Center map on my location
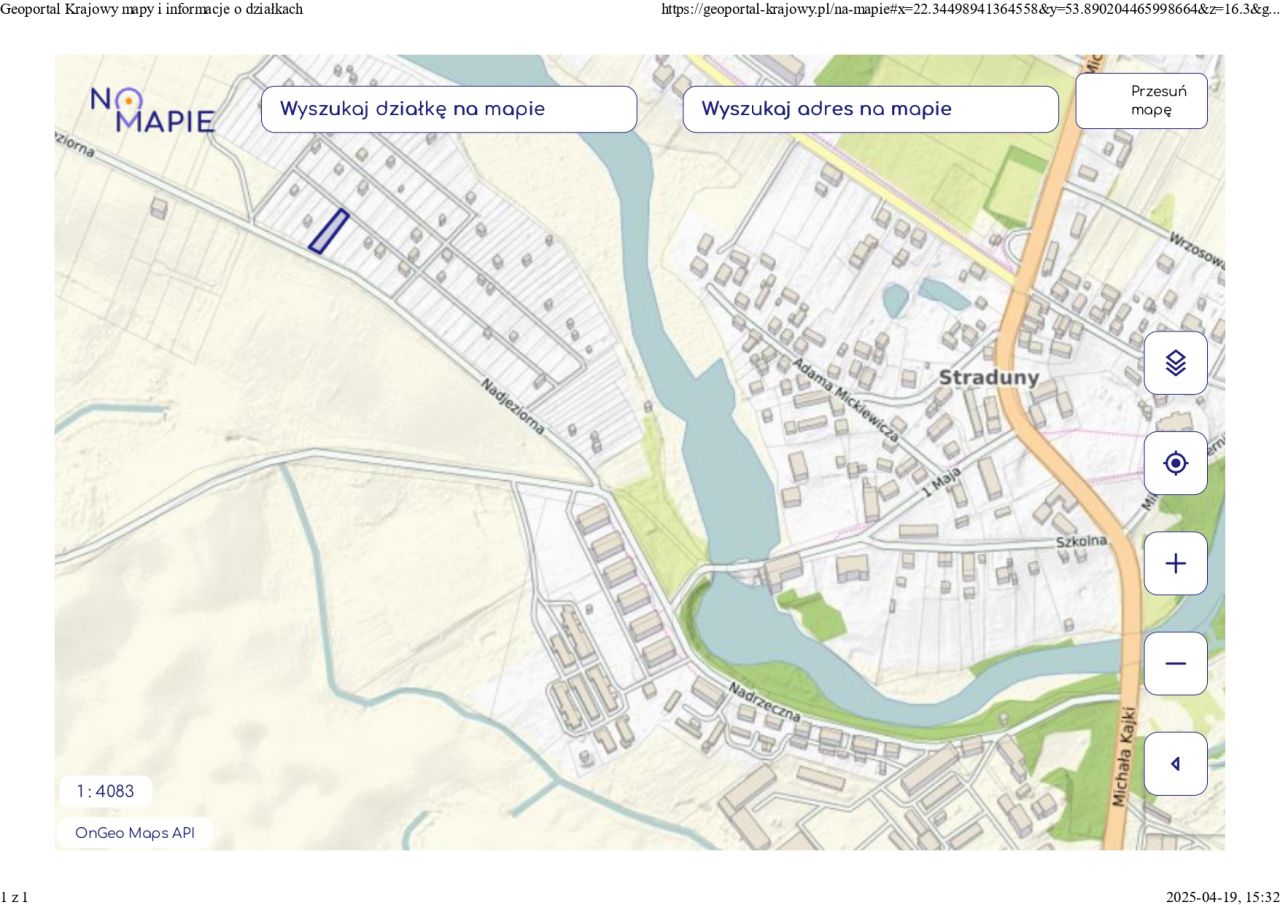1280x905 pixels. pyautogui.click(x=1176, y=463)
